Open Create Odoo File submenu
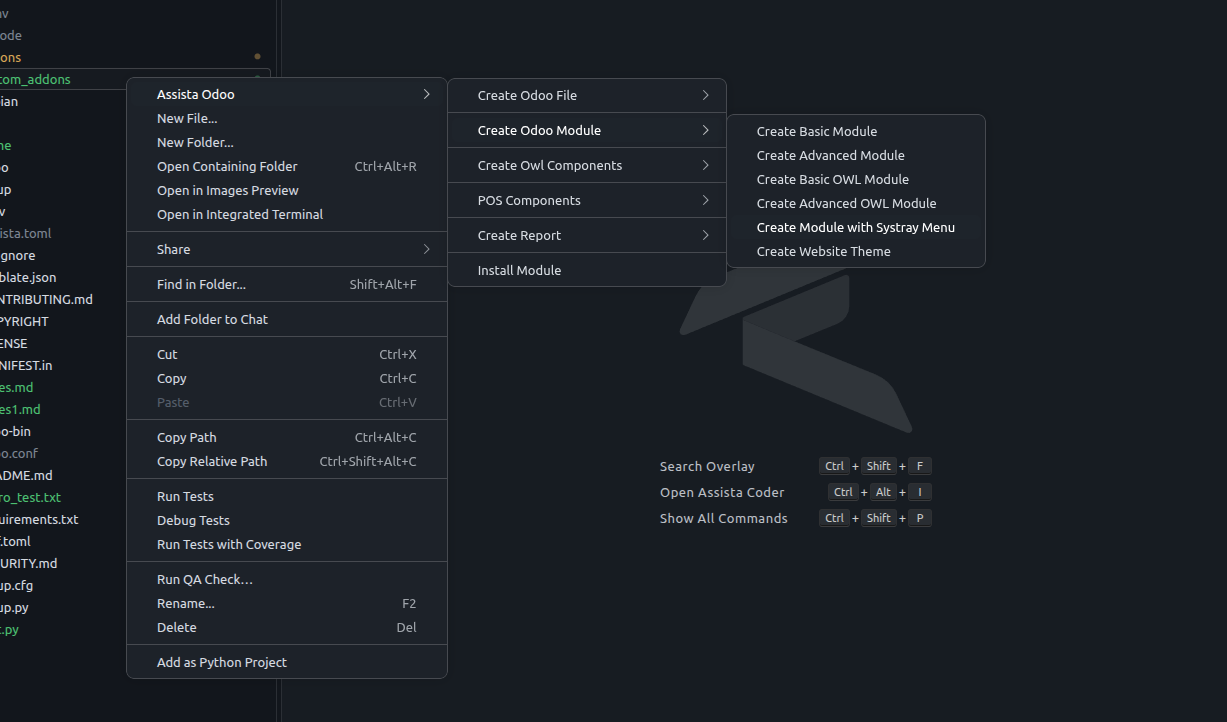 (586, 95)
